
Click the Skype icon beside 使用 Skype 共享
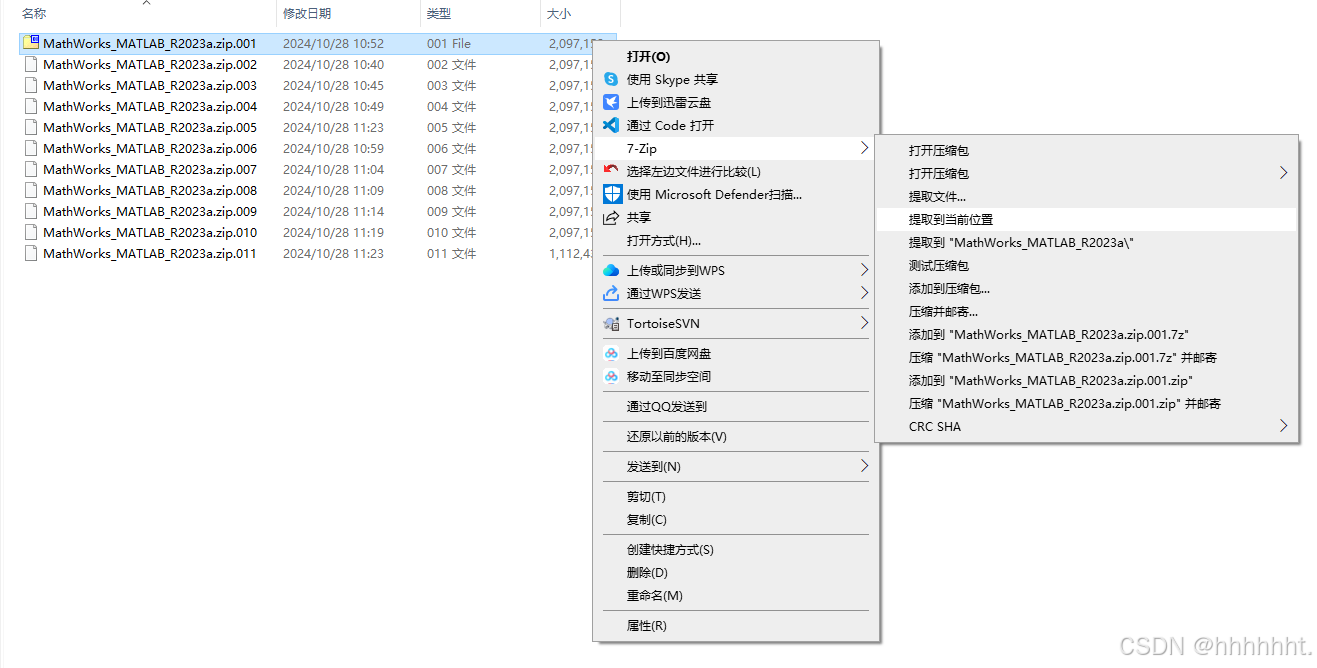[611, 79]
